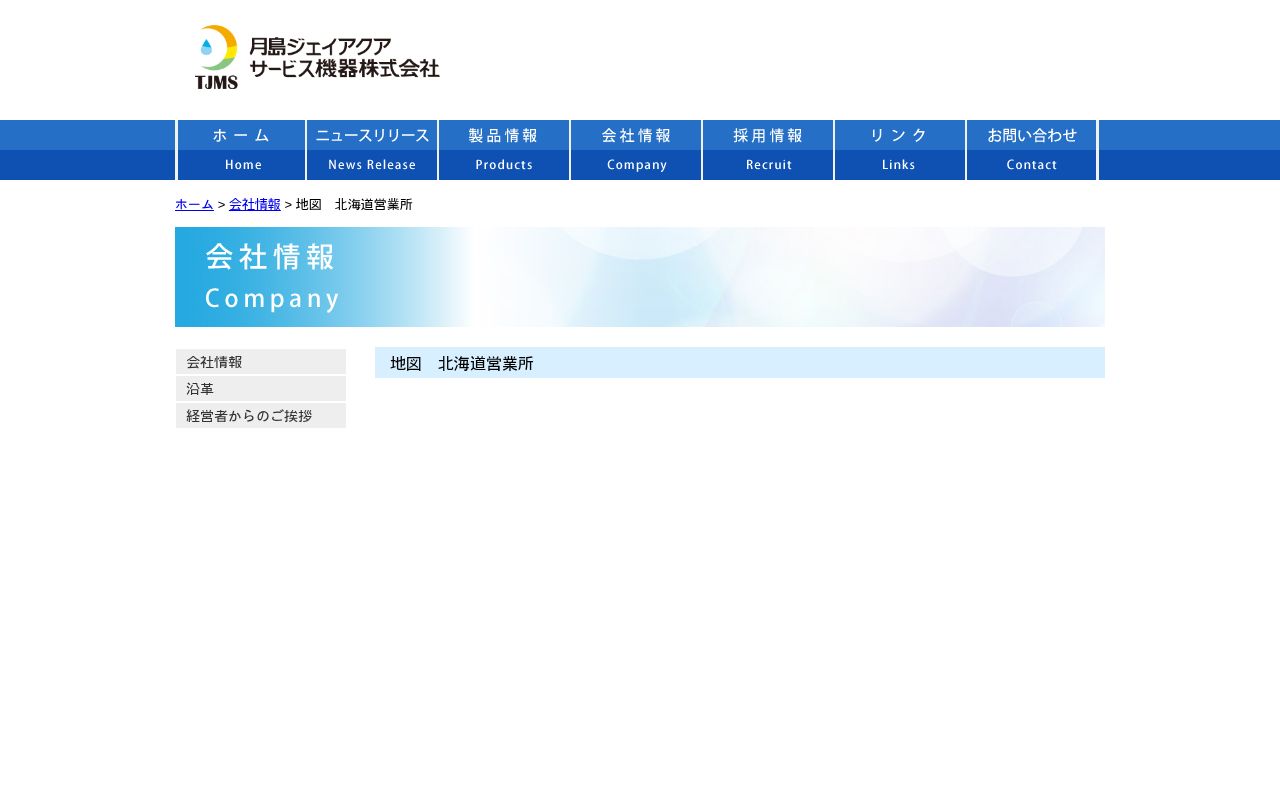This screenshot has width=1280, height=800.
Task: Click the 'Company' subtitle in the banner
Action: pyautogui.click(x=272, y=299)
